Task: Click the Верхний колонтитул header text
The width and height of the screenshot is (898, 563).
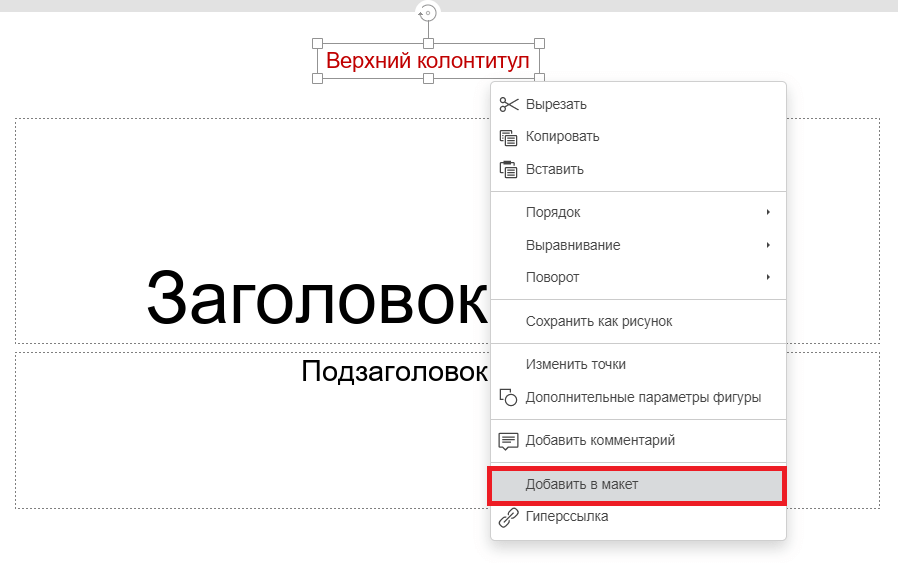Action: (427, 61)
